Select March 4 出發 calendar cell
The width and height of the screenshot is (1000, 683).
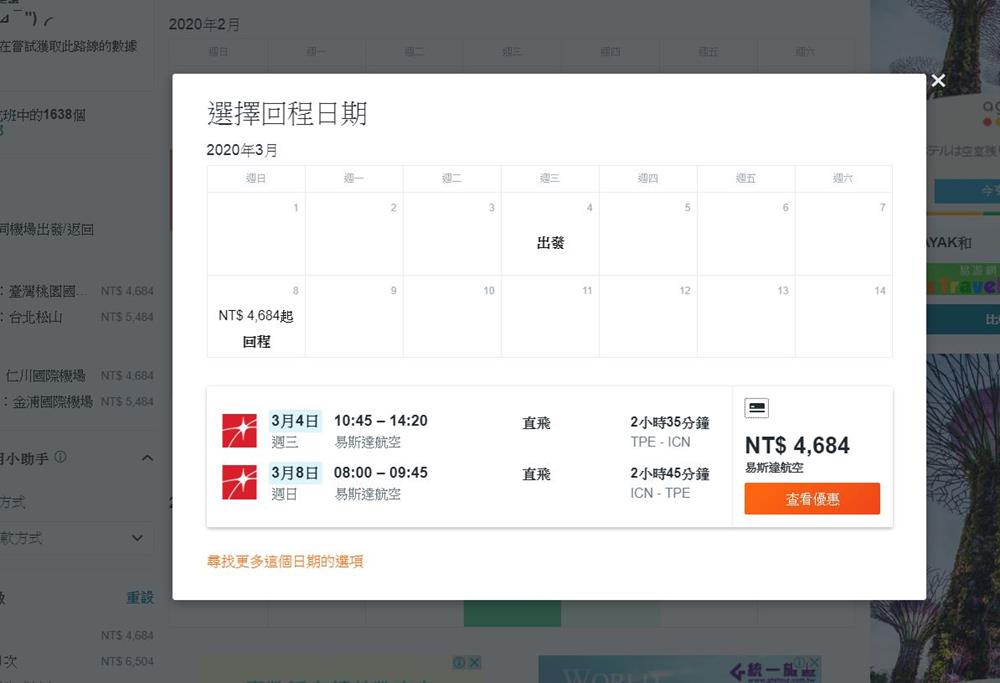[x=550, y=234]
